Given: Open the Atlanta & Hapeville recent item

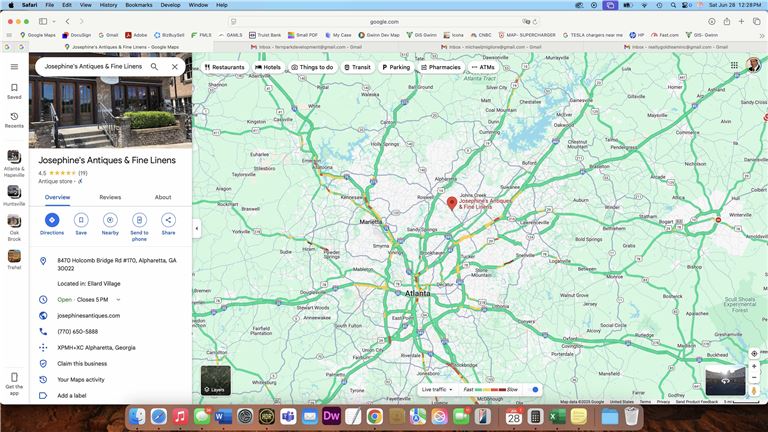Looking at the screenshot, I should click(x=14, y=164).
